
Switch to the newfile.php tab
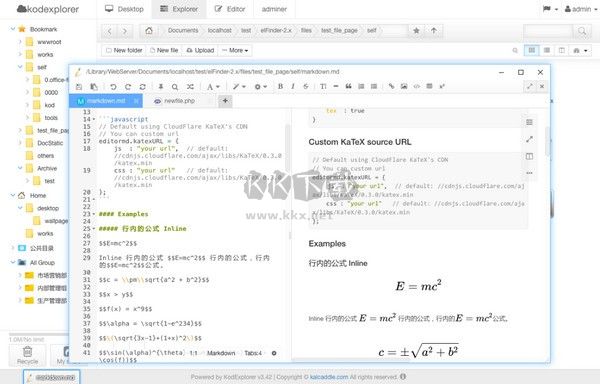pos(179,101)
